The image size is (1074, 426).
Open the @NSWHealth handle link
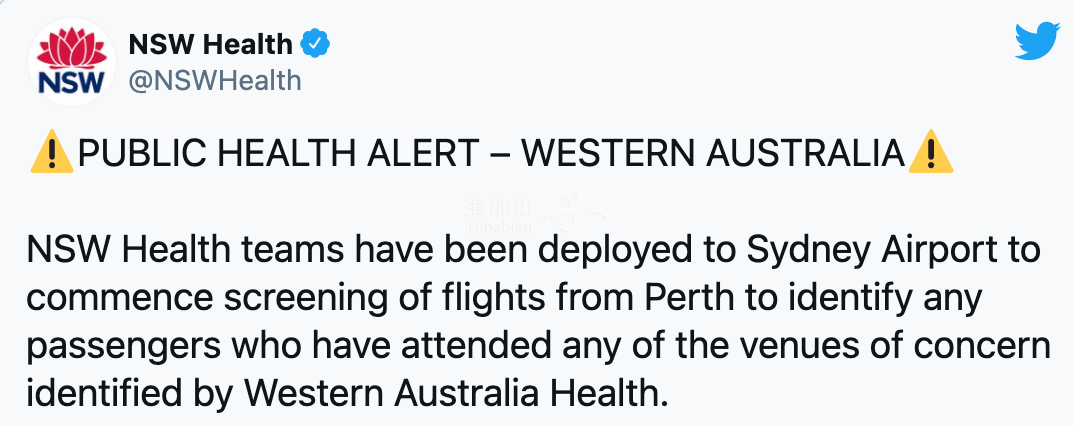(x=215, y=81)
